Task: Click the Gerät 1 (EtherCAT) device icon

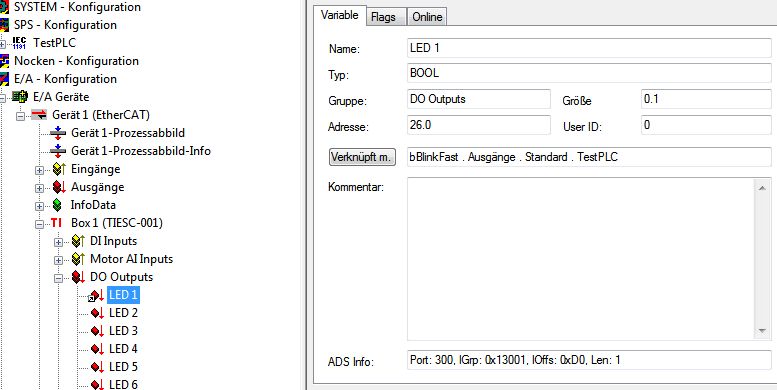Action: click(x=39, y=115)
